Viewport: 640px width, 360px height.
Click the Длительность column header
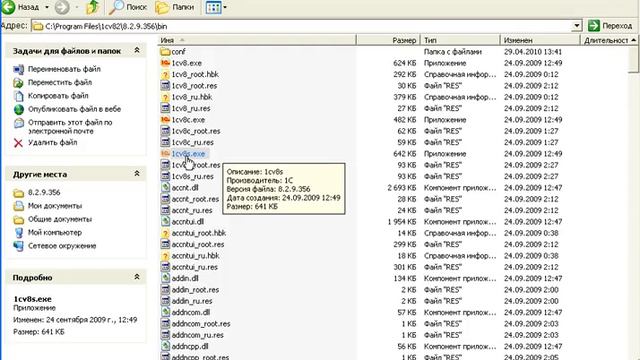point(606,40)
